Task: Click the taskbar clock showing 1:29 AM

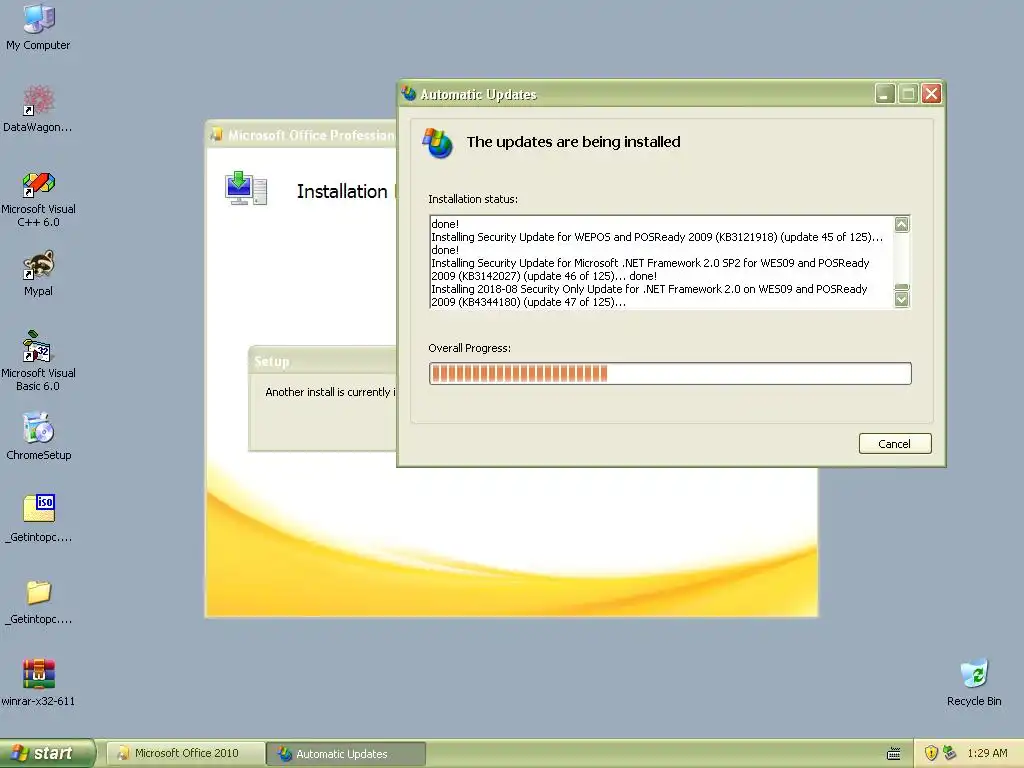Action: (987, 754)
